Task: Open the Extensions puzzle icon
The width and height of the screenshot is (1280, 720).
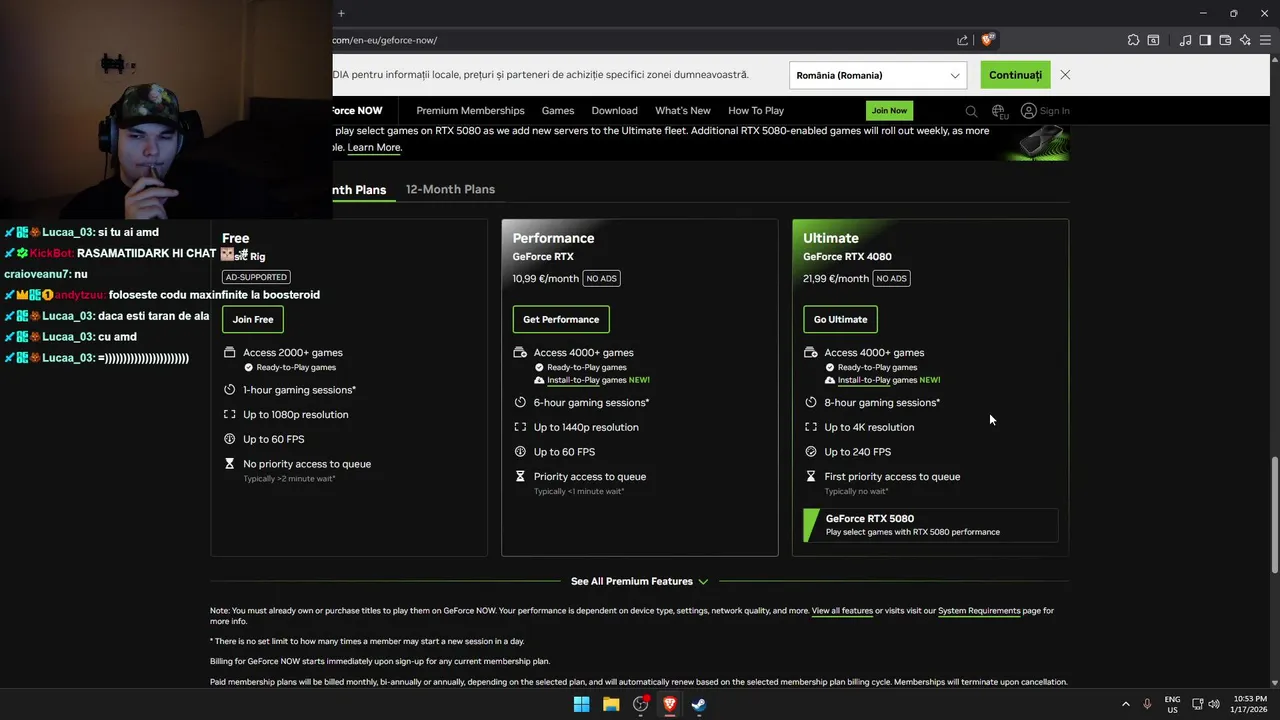Action: point(1133,40)
